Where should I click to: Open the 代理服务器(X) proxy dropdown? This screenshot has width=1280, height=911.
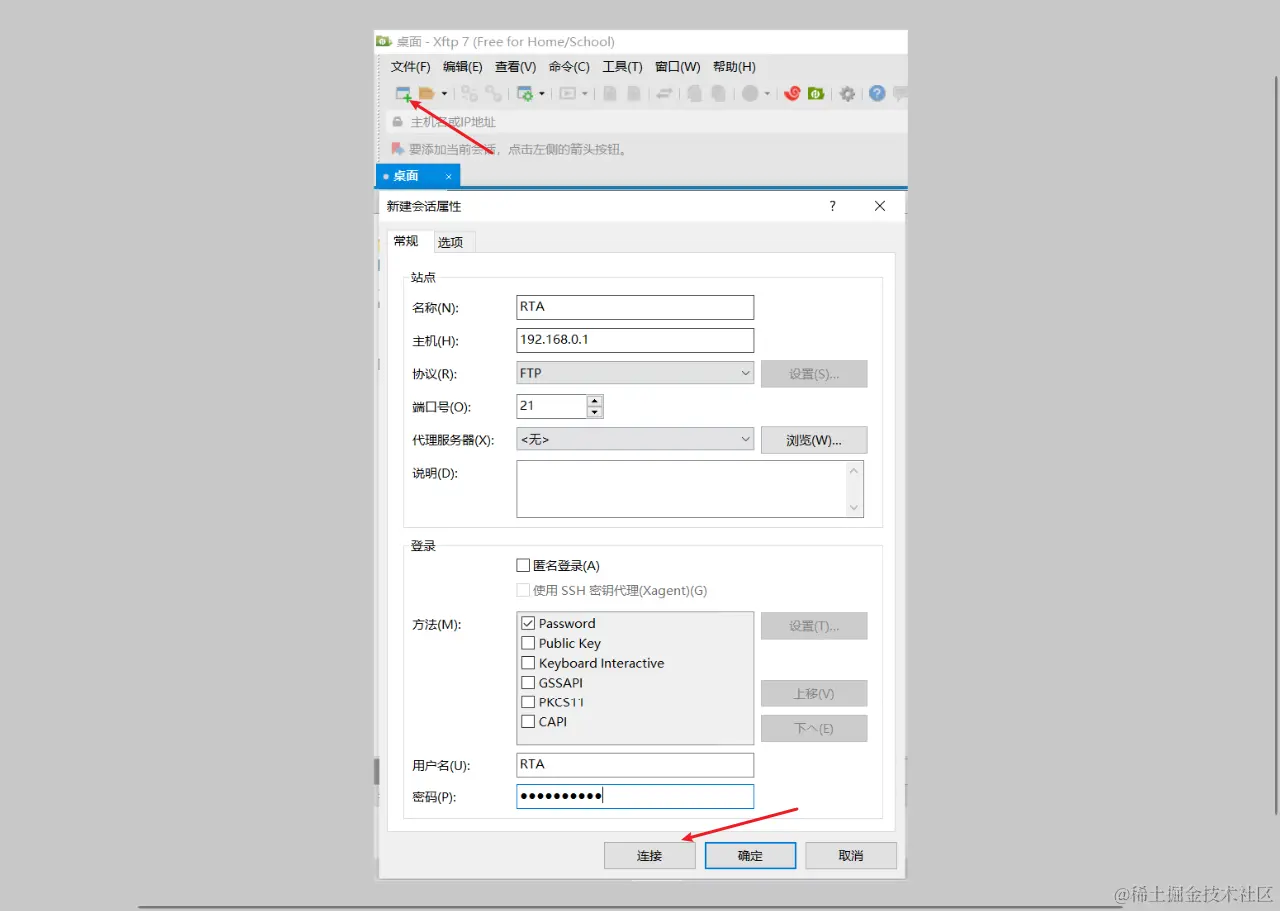point(635,439)
